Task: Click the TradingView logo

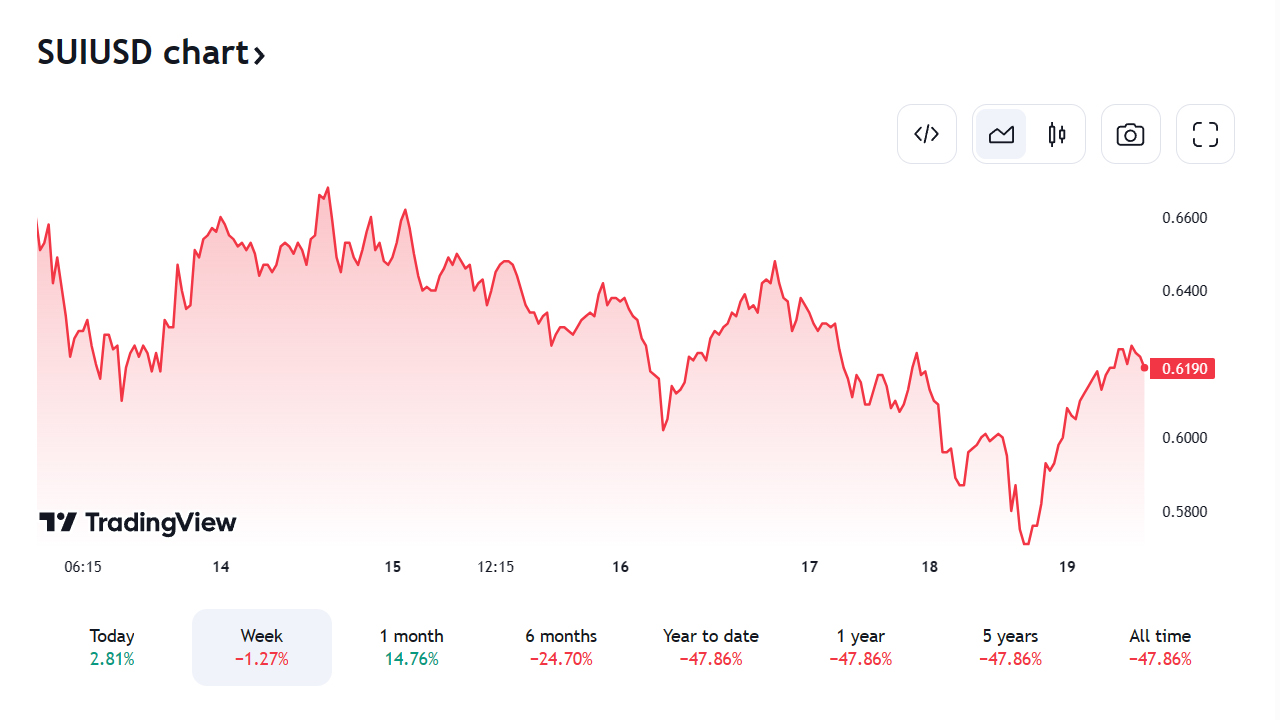Action: pos(138,522)
